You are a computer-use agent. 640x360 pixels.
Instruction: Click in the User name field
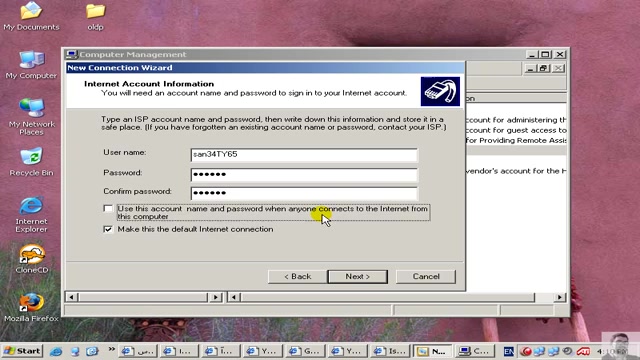tap(304, 155)
